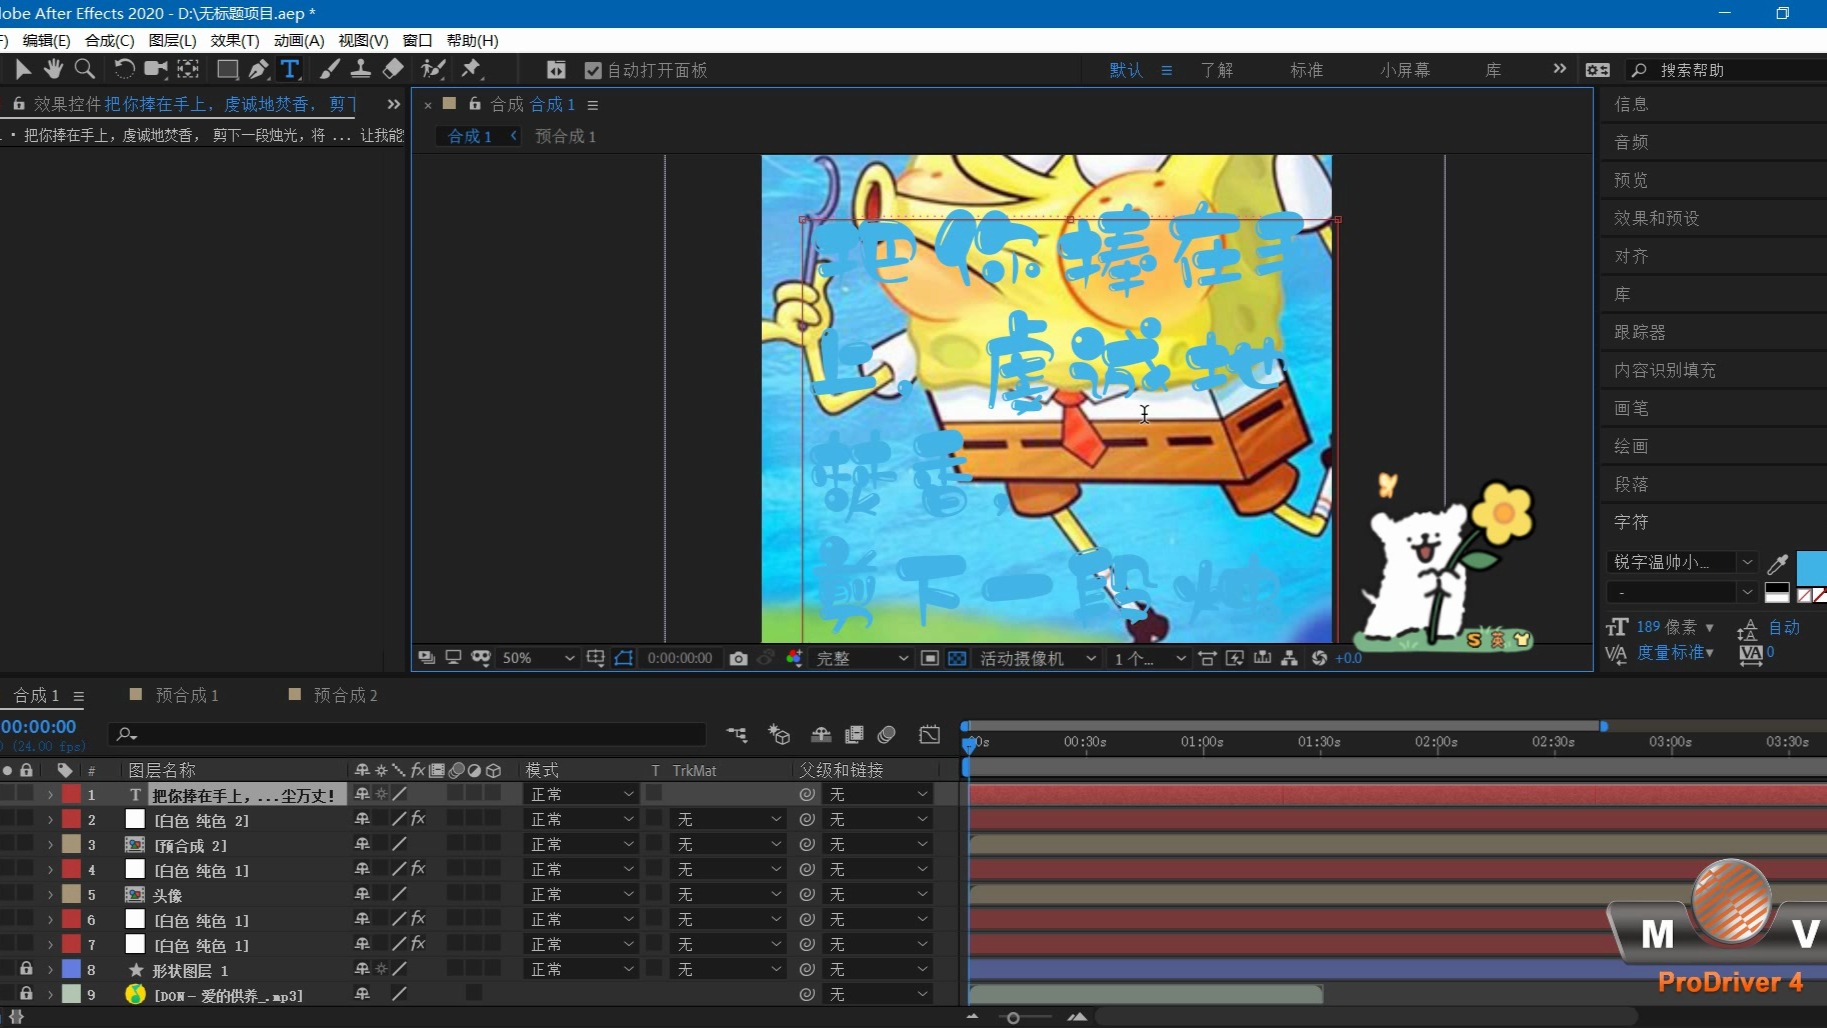Toggle fx switch on layer 7
This screenshot has height=1028, width=1827.
click(418, 944)
